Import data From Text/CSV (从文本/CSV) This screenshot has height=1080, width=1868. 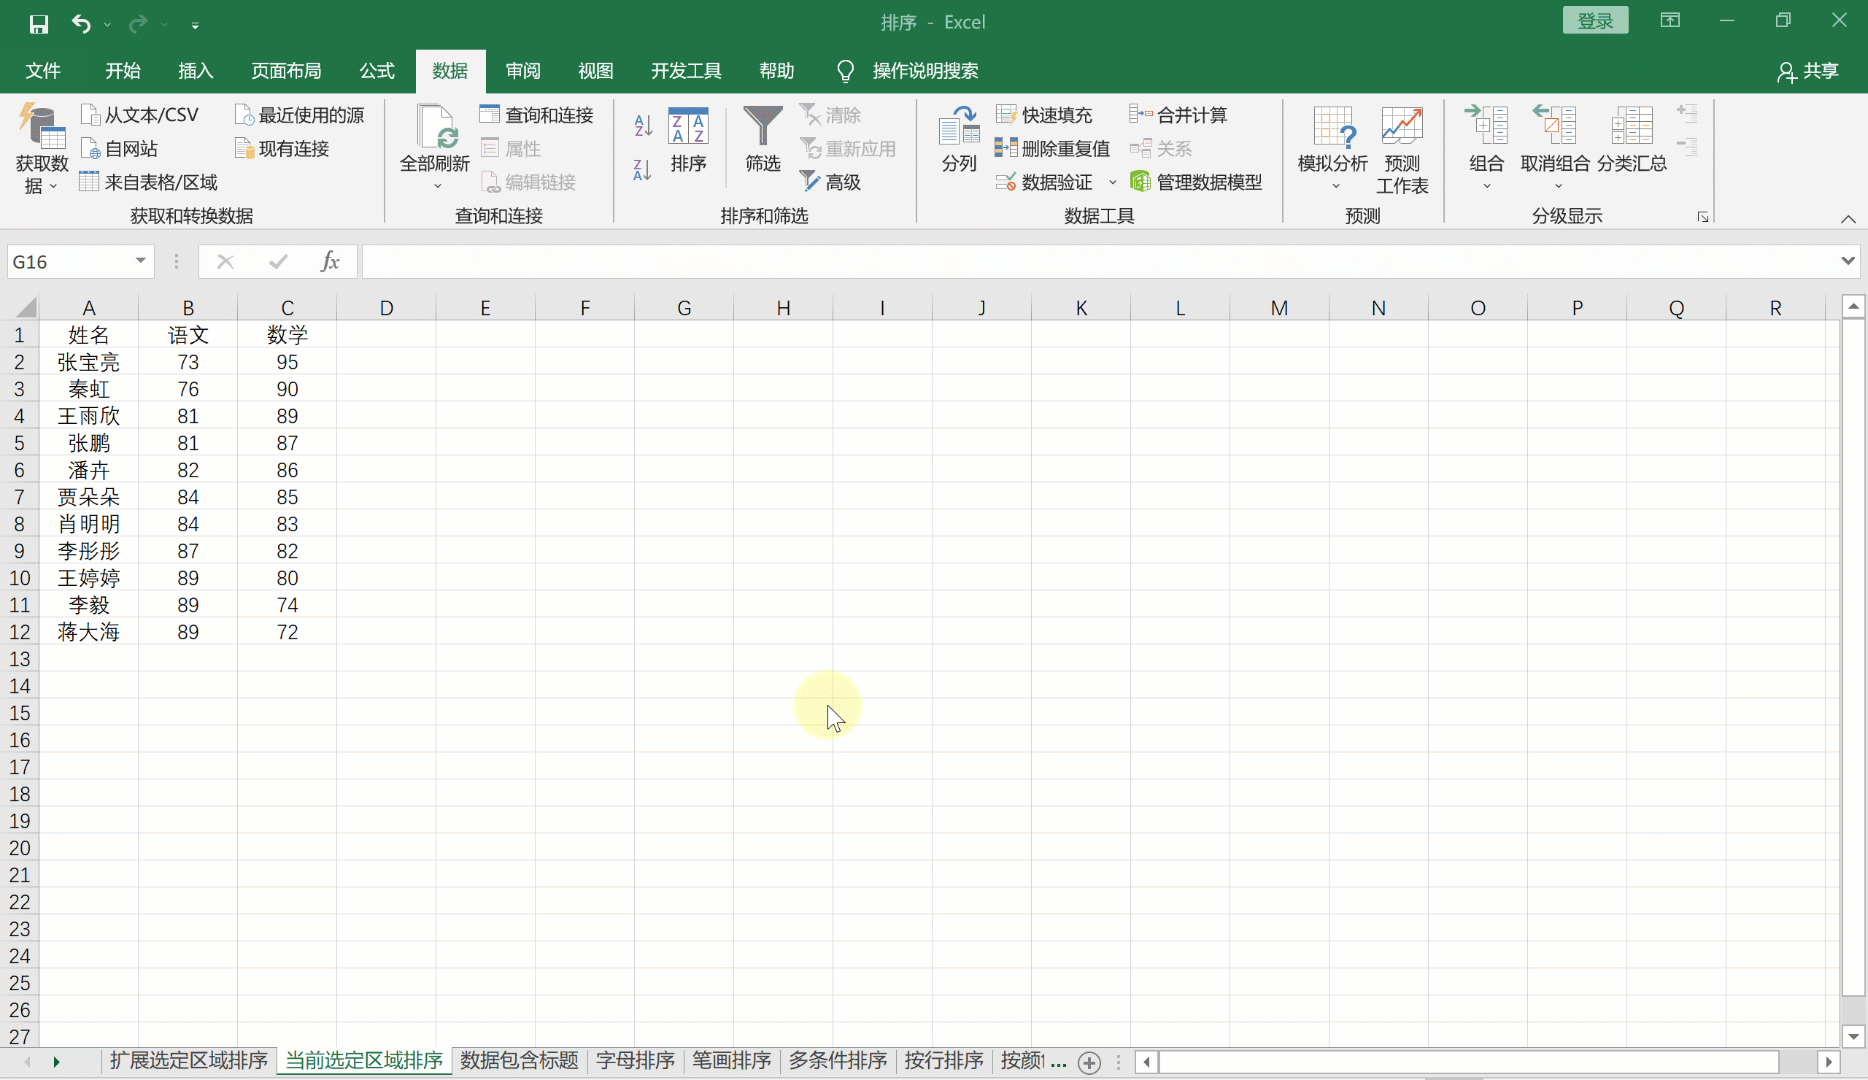[x=139, y=115]
